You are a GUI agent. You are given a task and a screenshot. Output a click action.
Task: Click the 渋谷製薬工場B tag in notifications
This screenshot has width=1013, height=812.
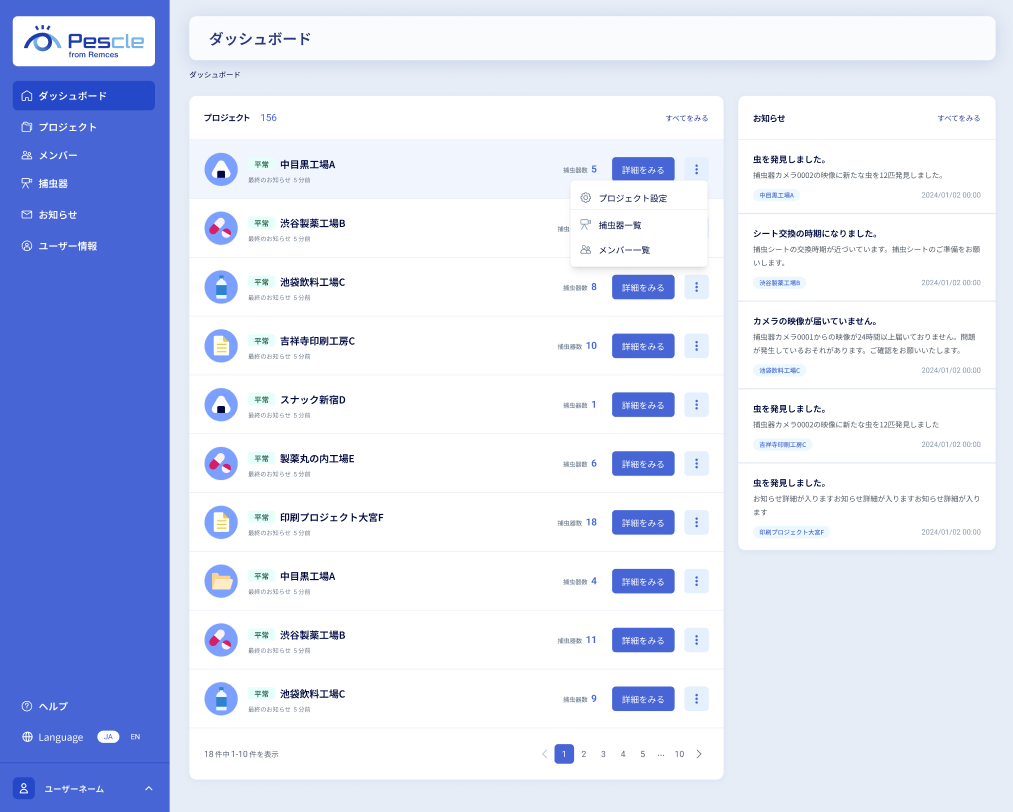click(779, 283)
